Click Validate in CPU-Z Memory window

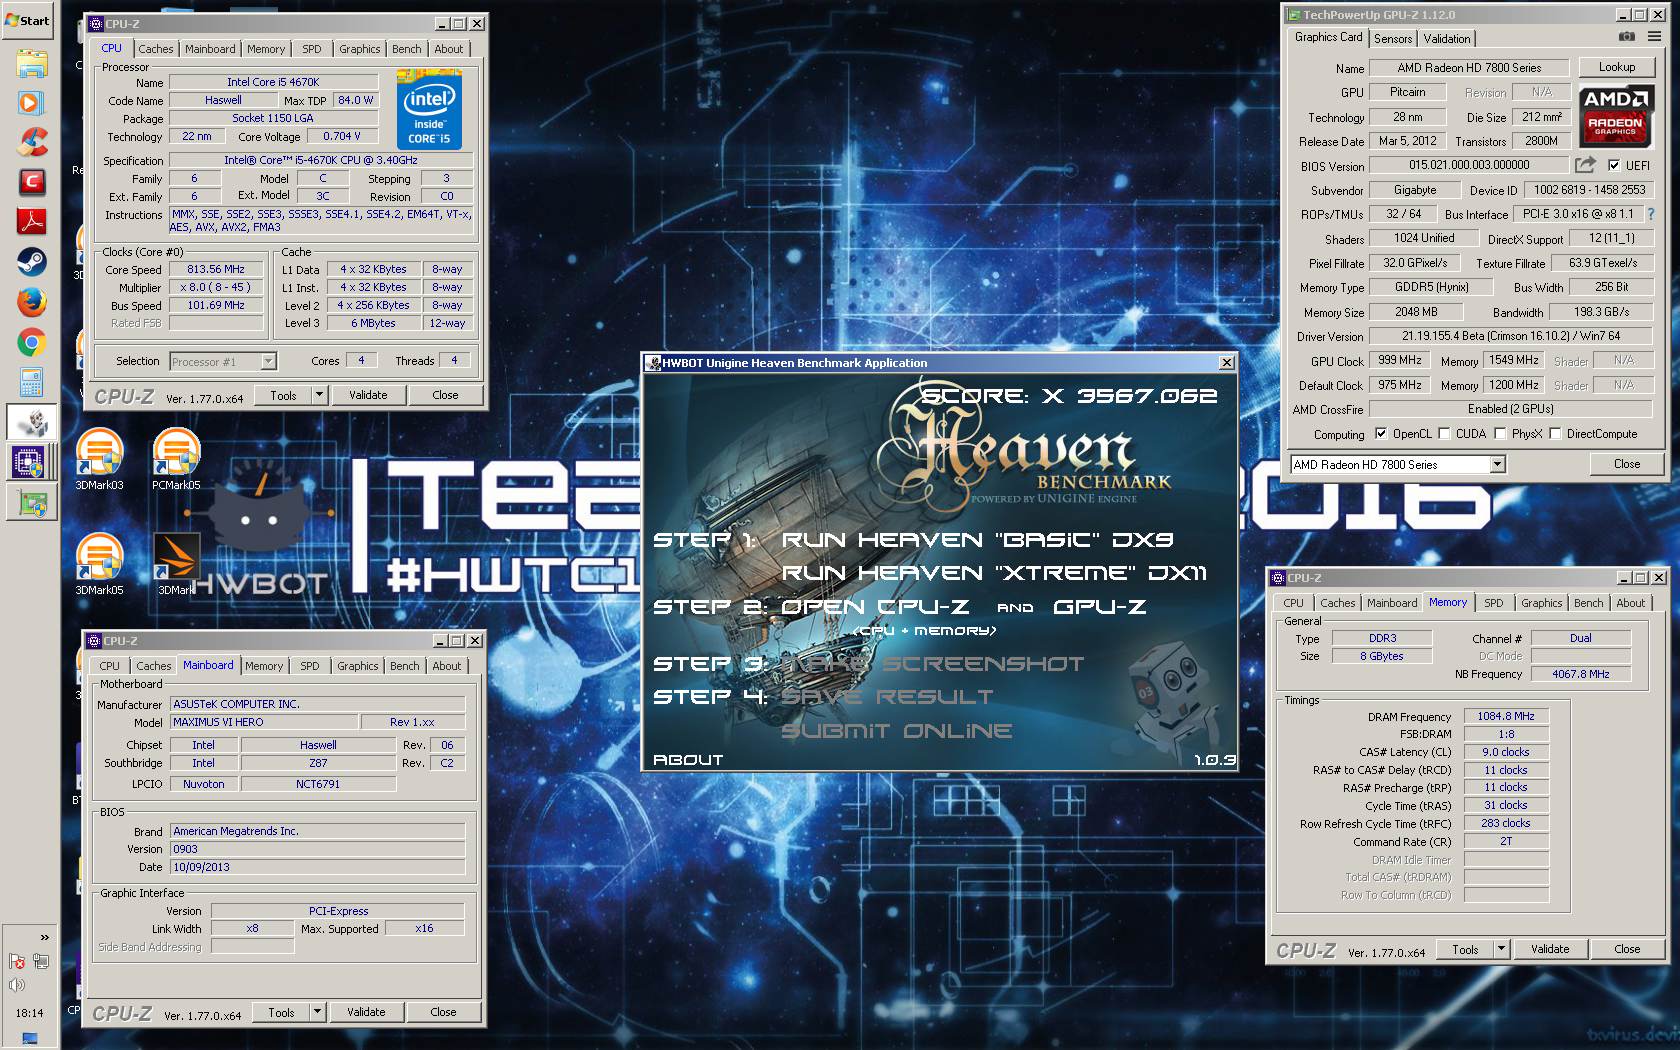click(x=1549, y=949)
